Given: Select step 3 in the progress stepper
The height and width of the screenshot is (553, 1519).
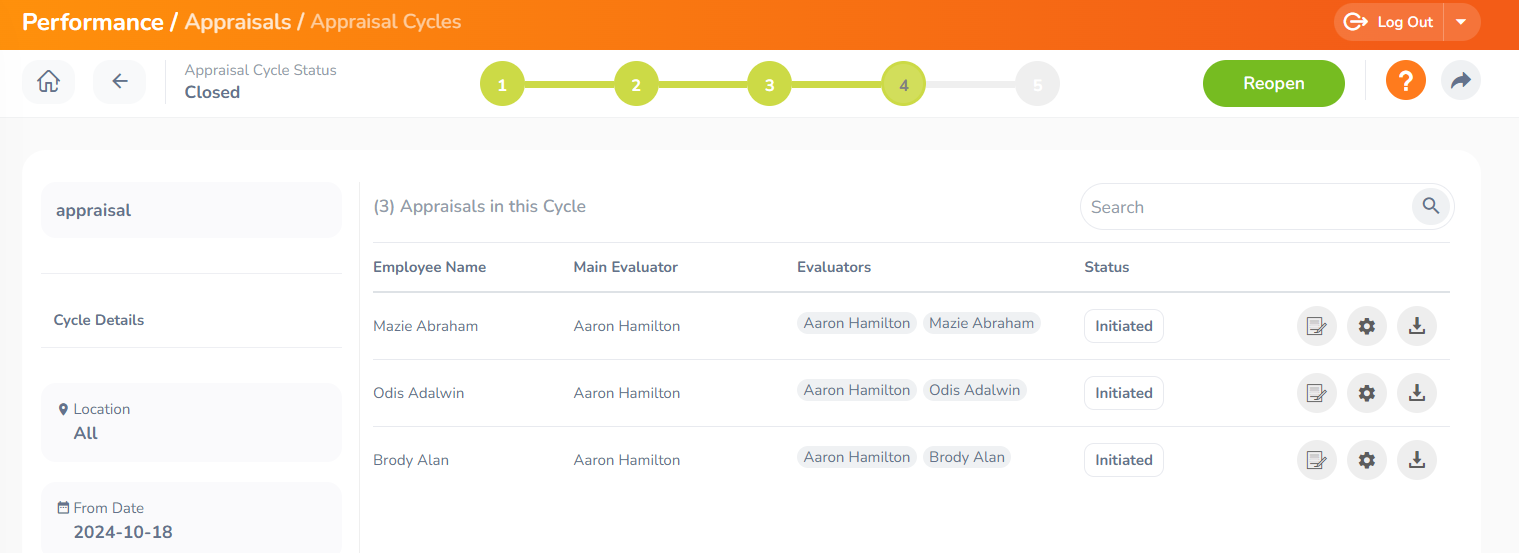Looking at the screenshot, I should click(769, 85).
